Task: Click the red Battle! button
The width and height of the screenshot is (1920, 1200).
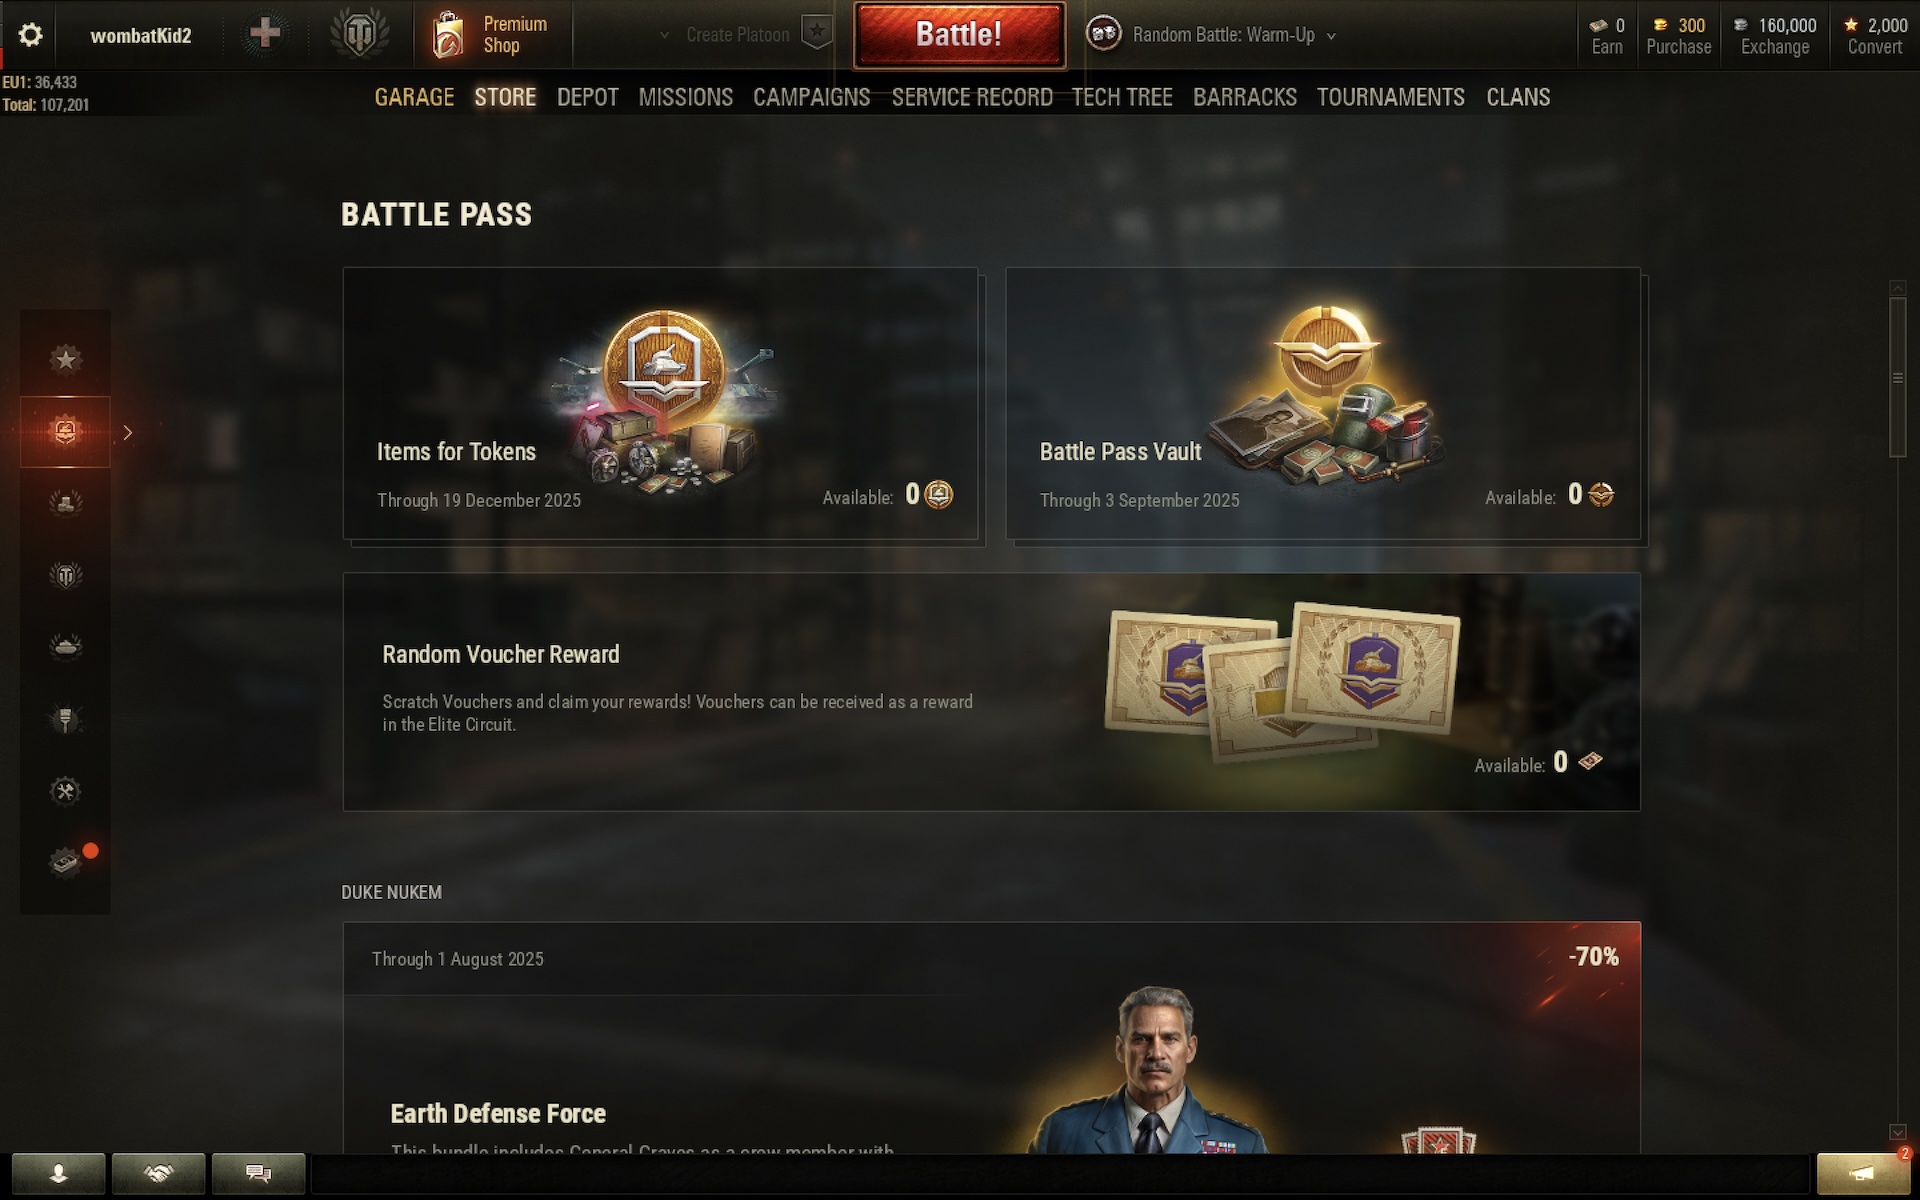Action: pyautogui.click(x=959, y=35)
